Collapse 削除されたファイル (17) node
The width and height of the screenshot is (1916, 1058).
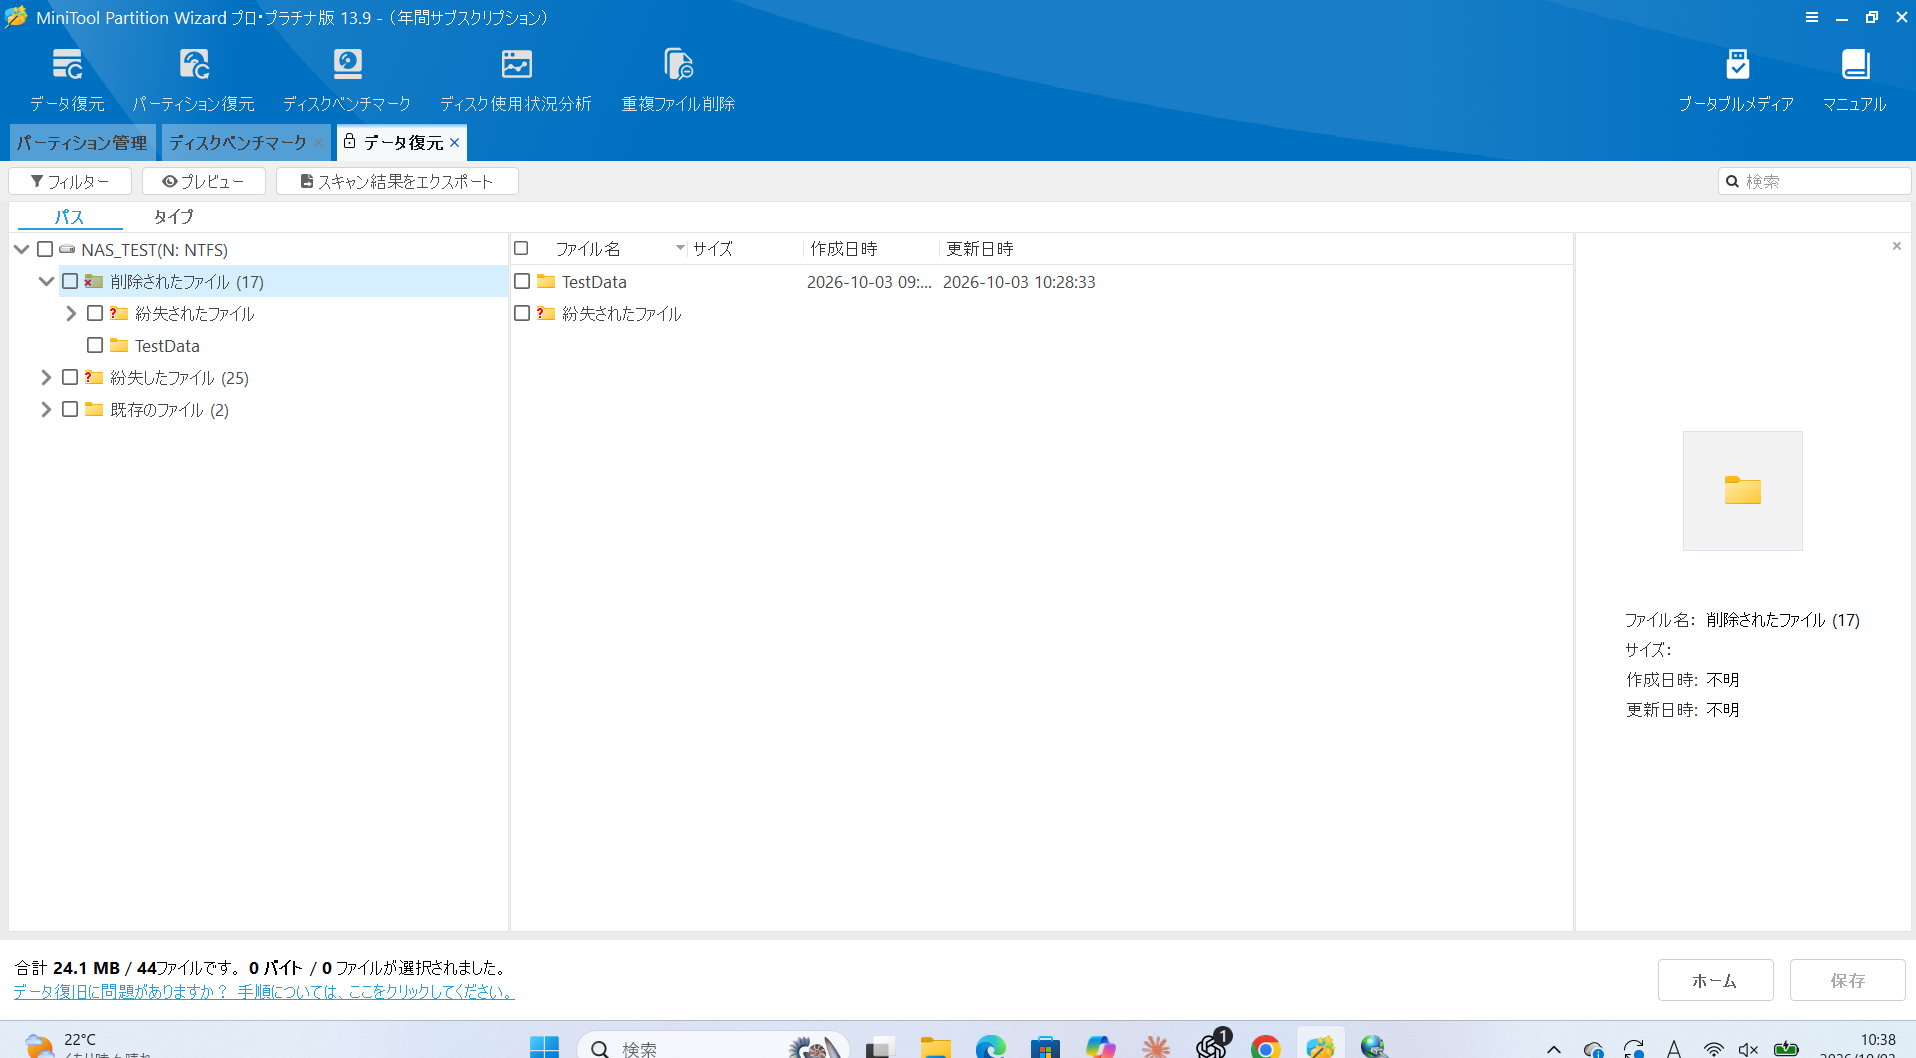point(46,282)
